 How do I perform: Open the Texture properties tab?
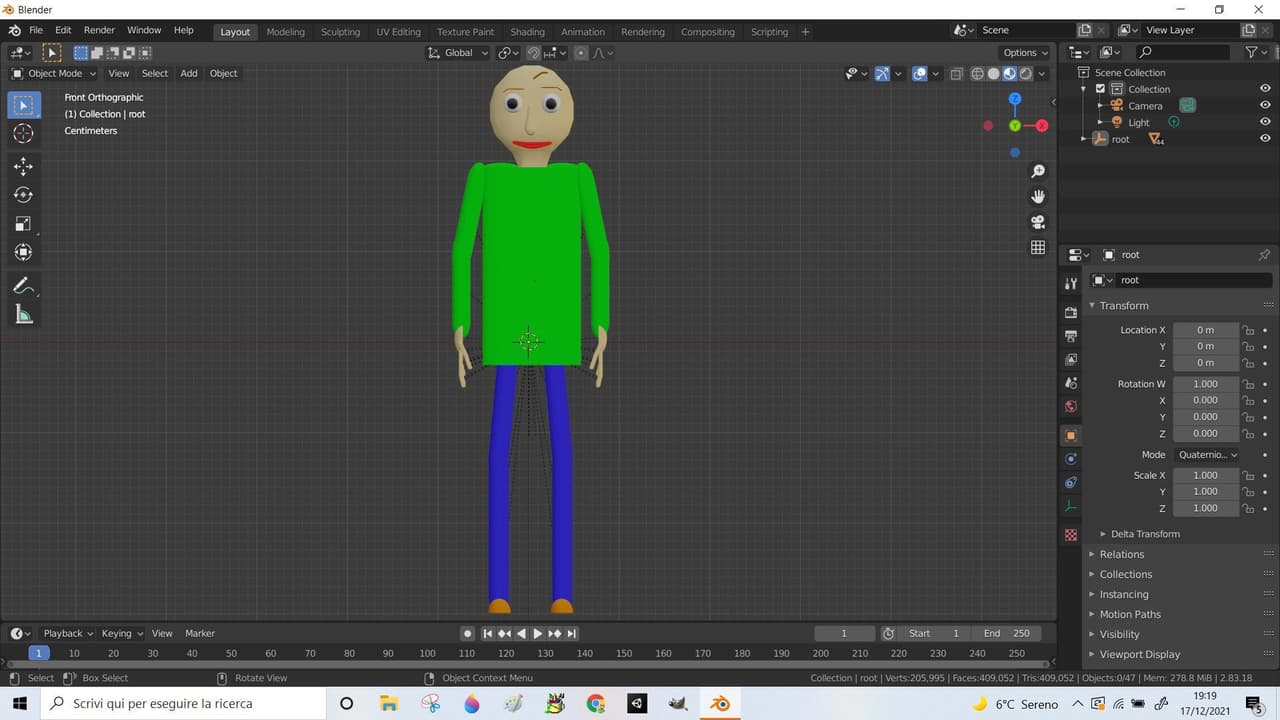1071,535
